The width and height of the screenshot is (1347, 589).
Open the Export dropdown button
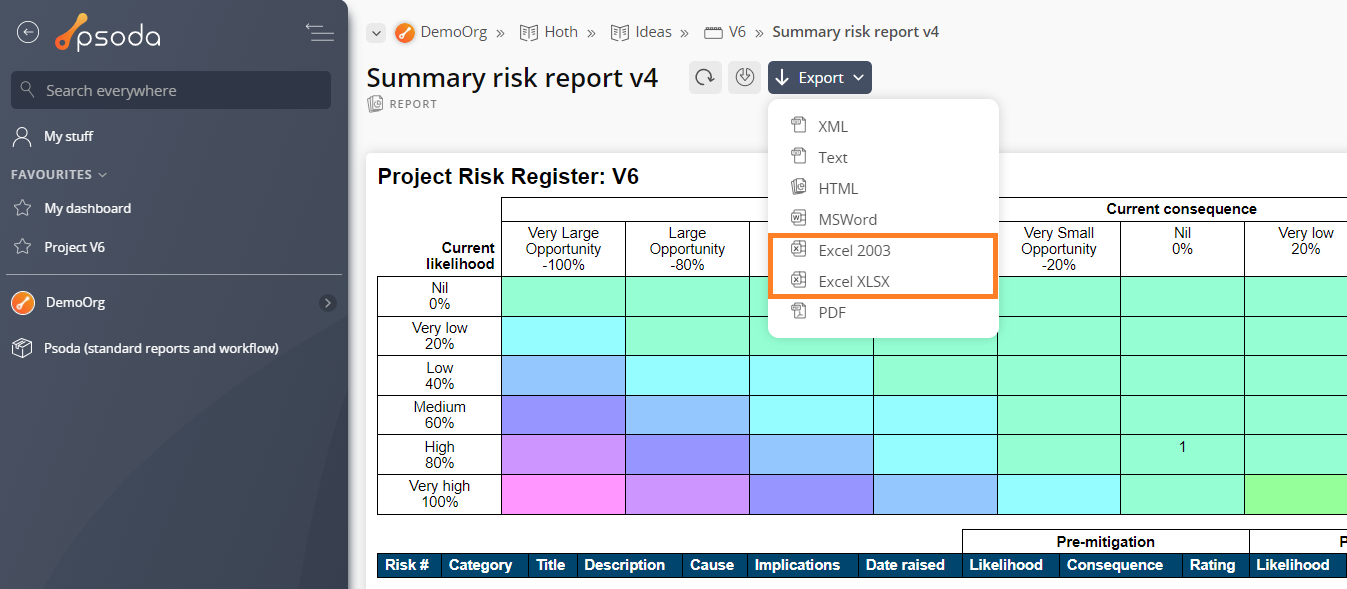coord(819,78)
